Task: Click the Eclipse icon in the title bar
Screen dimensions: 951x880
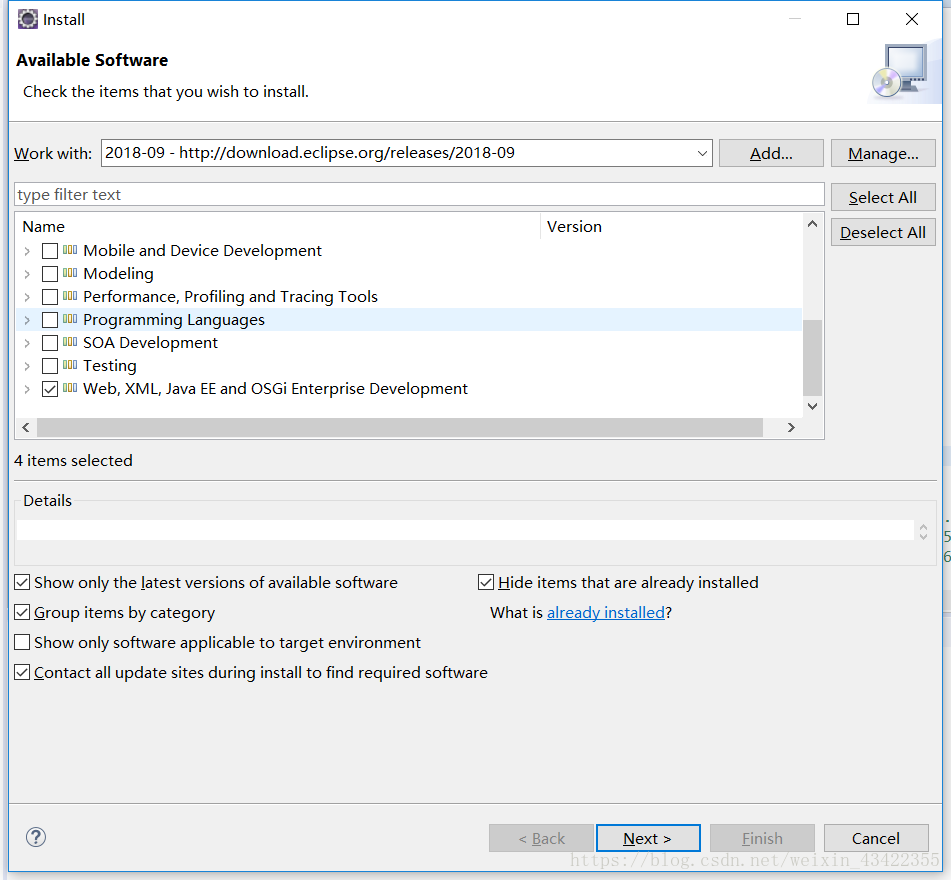Action: [x=27, y=19]
